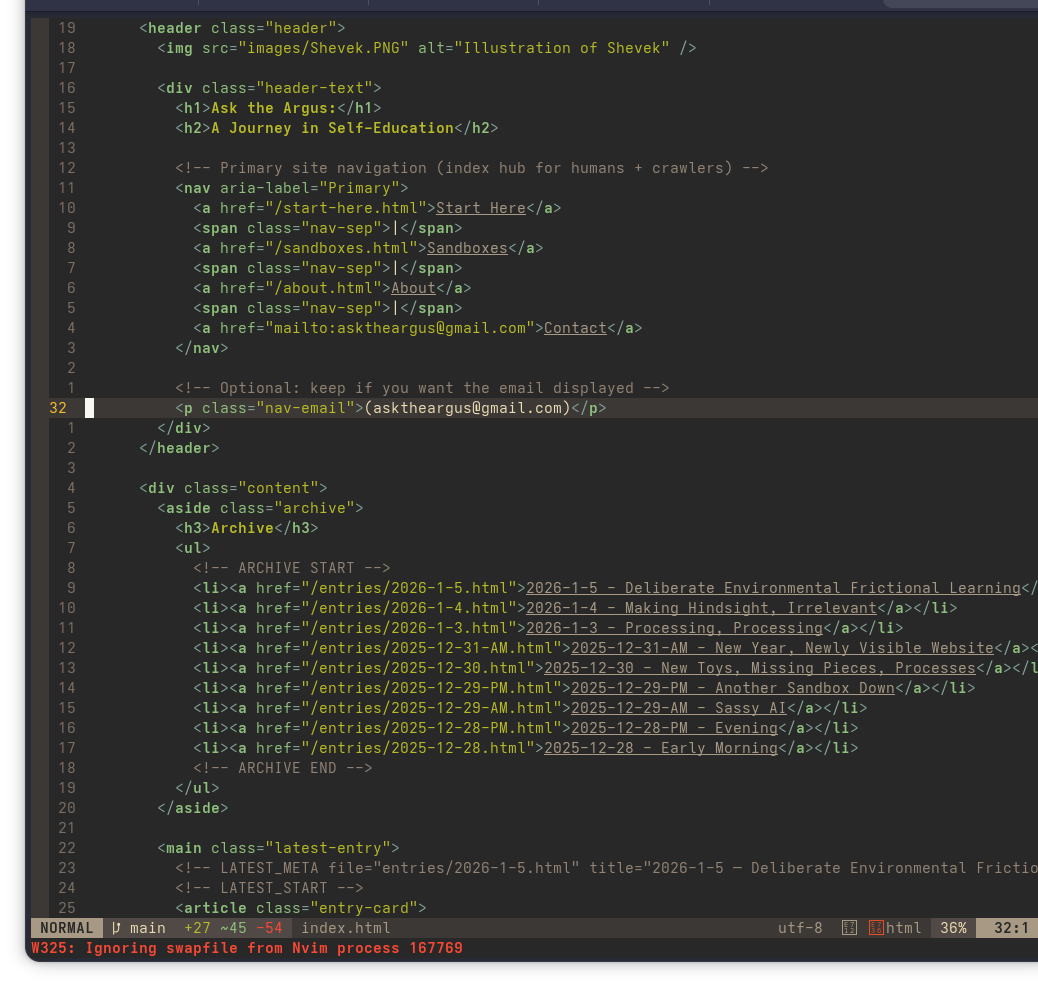Click the file format icon after utf-8
Image resolution: width=1038 pixels, height=987 pixels.
[x=850, y=928]
